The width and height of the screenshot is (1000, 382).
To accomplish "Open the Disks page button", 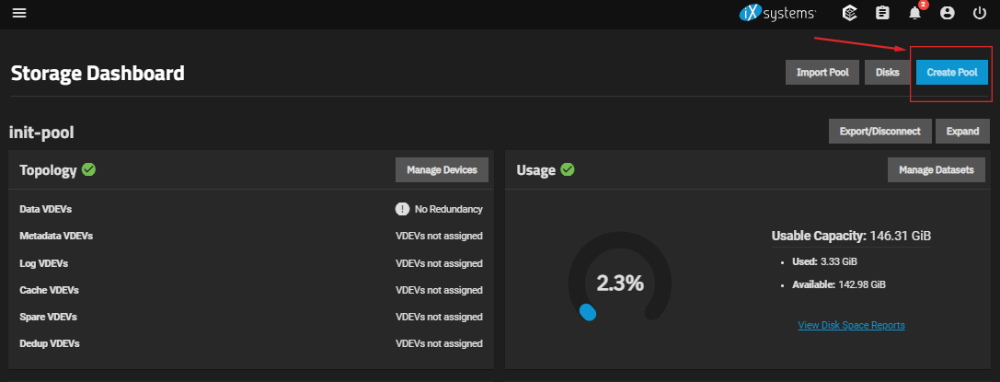I will (888, 72).
